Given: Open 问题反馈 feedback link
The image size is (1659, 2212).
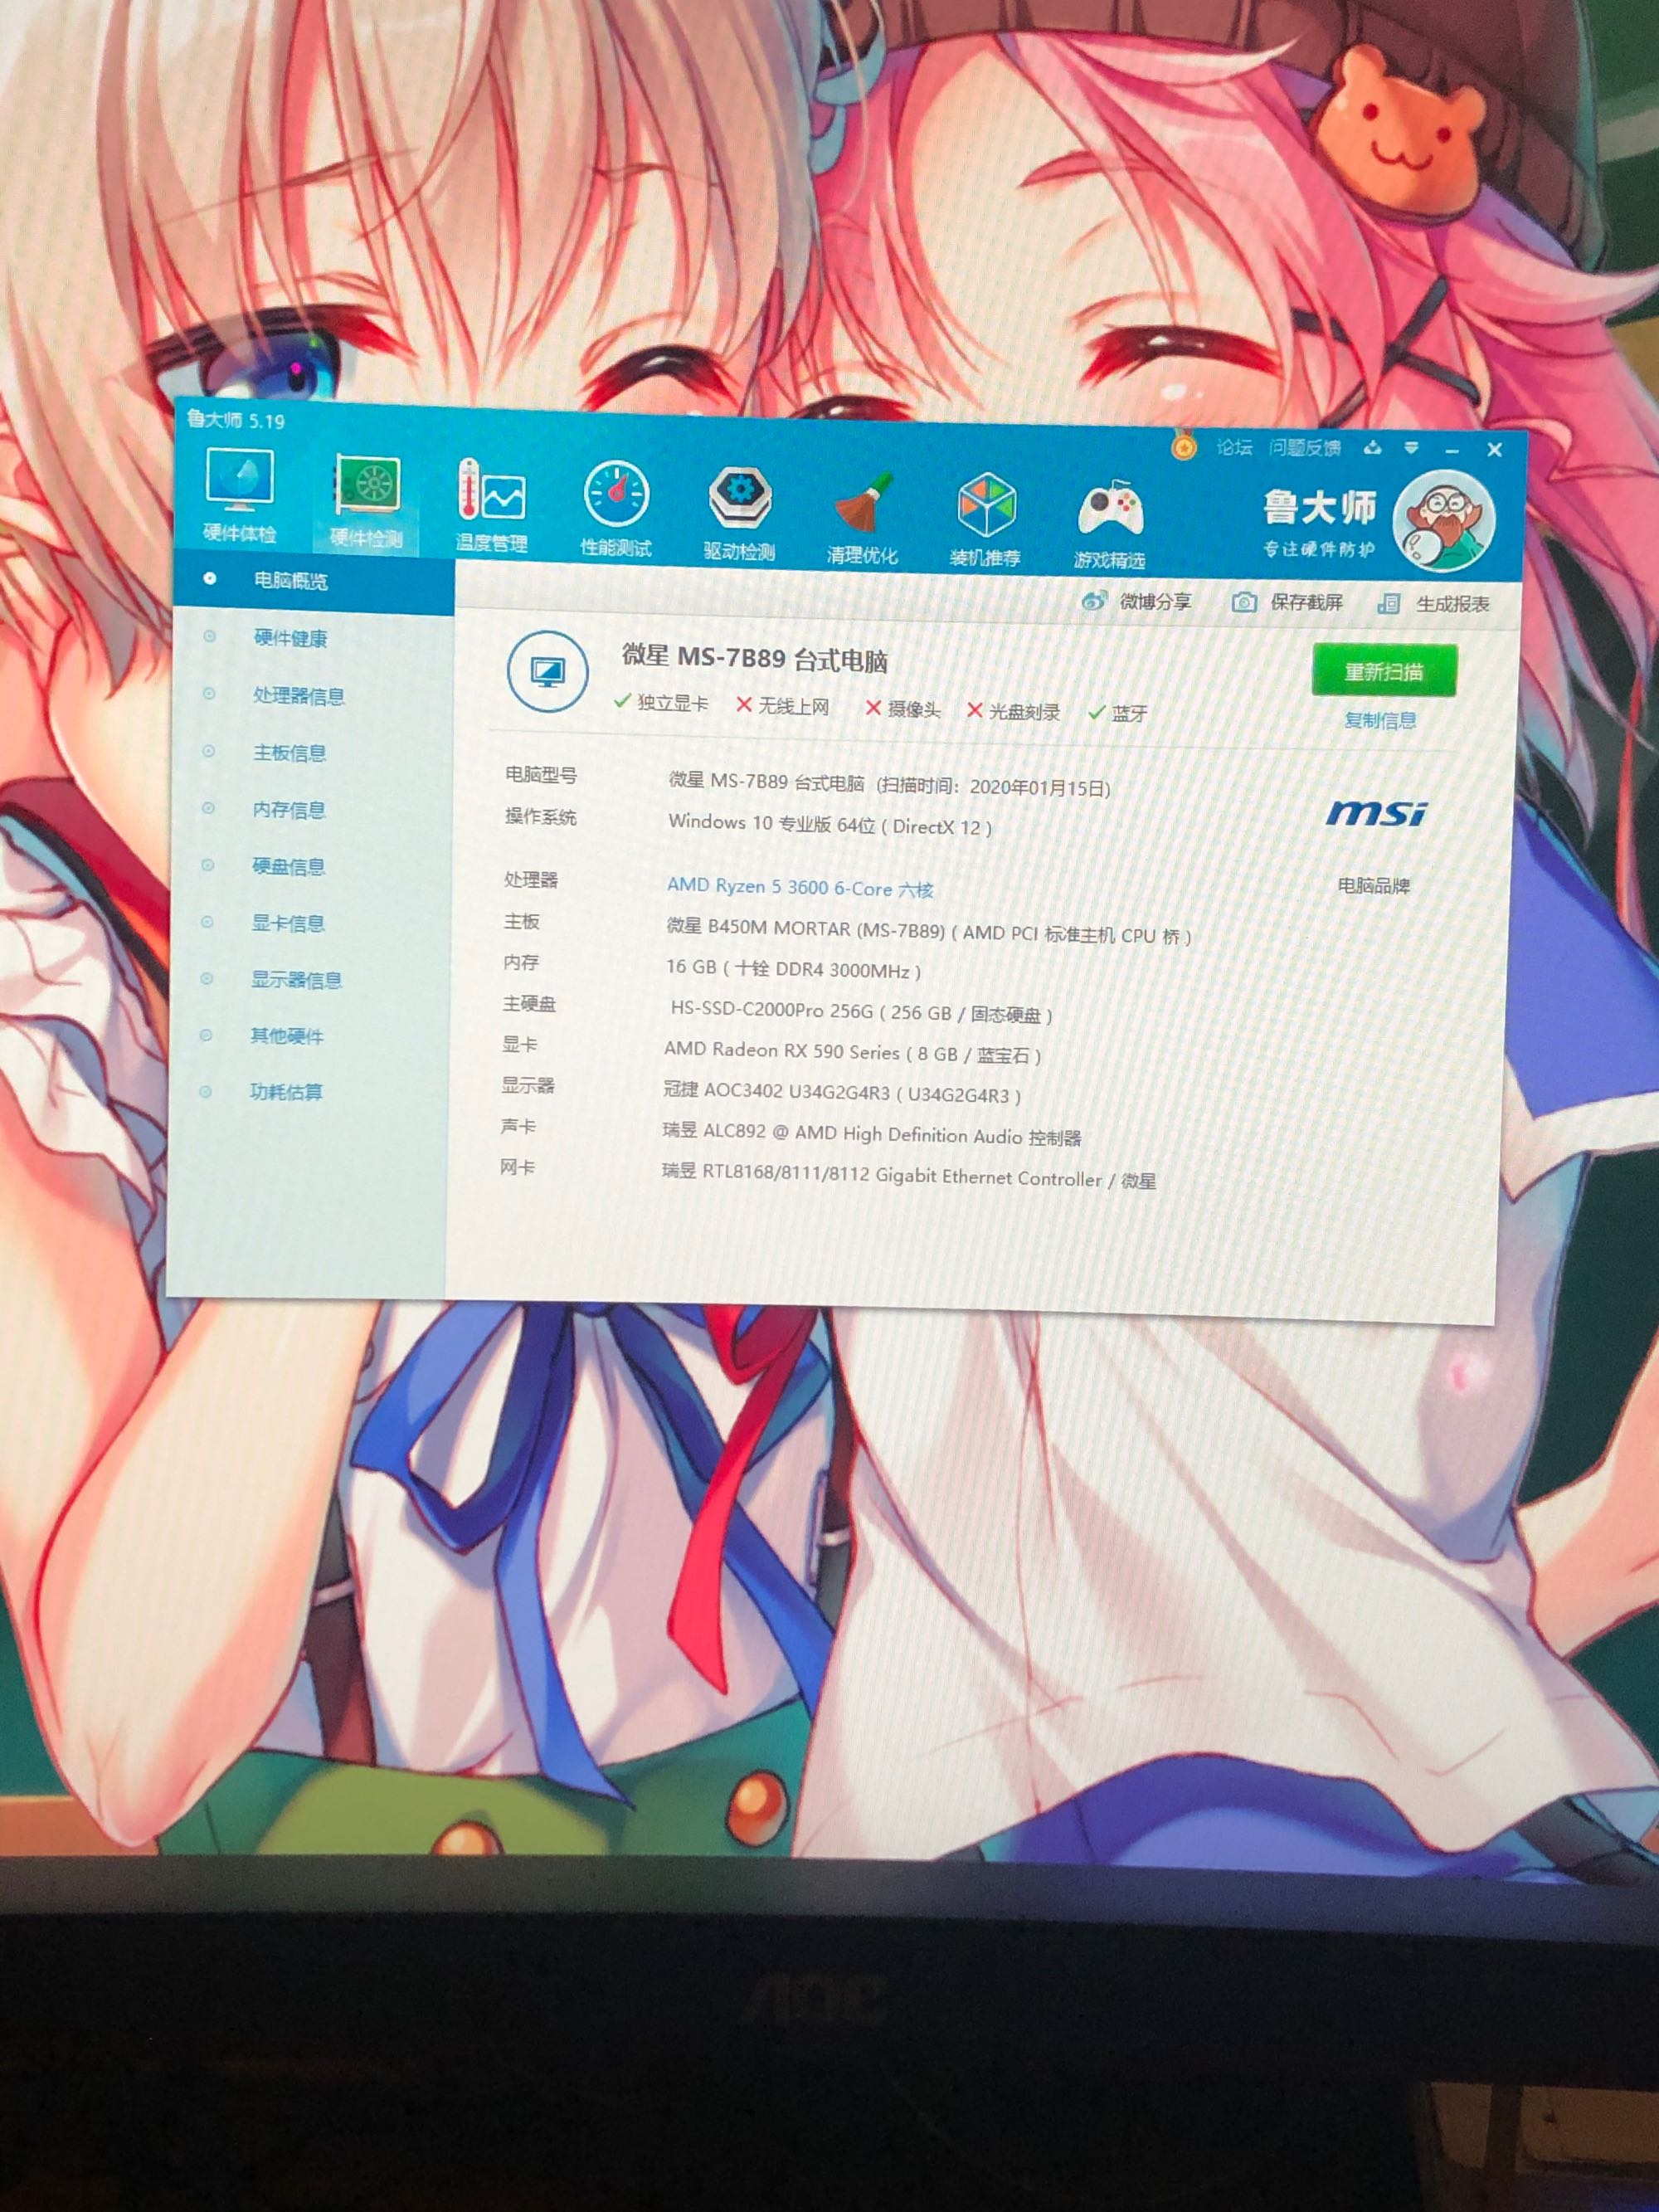Looking at the screenshot, I should (1304, 448).
